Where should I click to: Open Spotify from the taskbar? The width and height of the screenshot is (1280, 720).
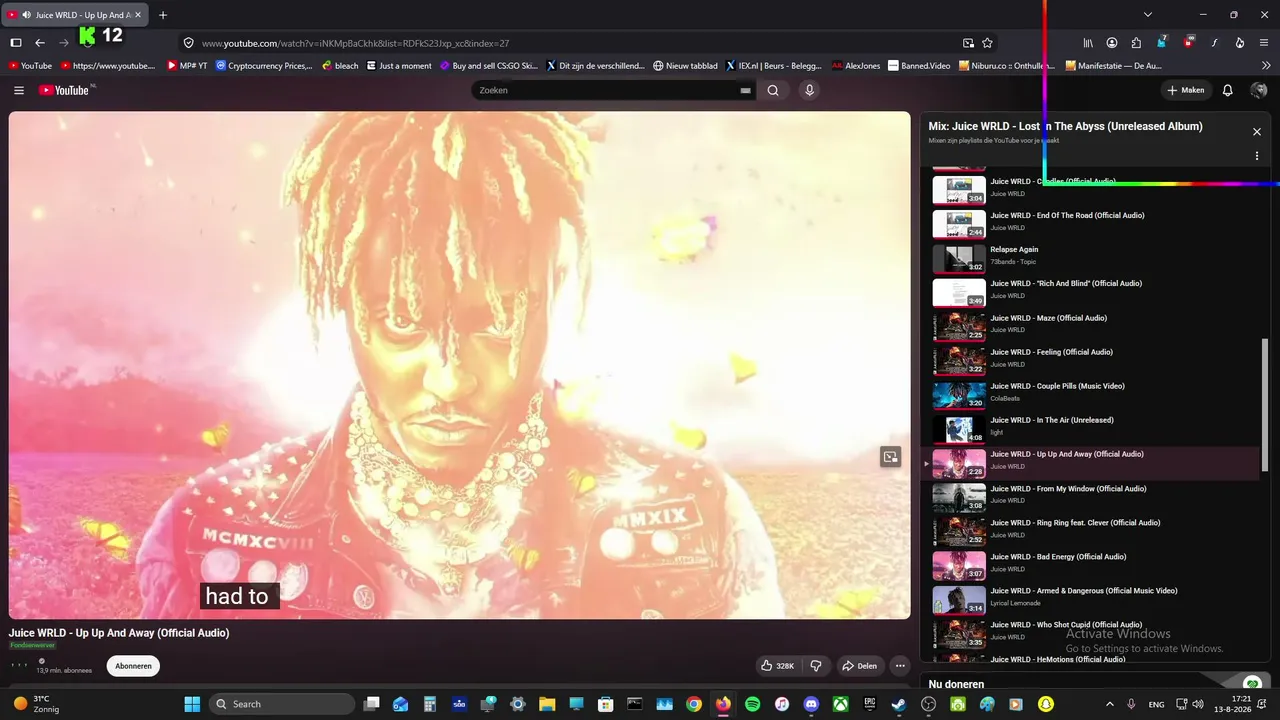(x=753, y=704)
